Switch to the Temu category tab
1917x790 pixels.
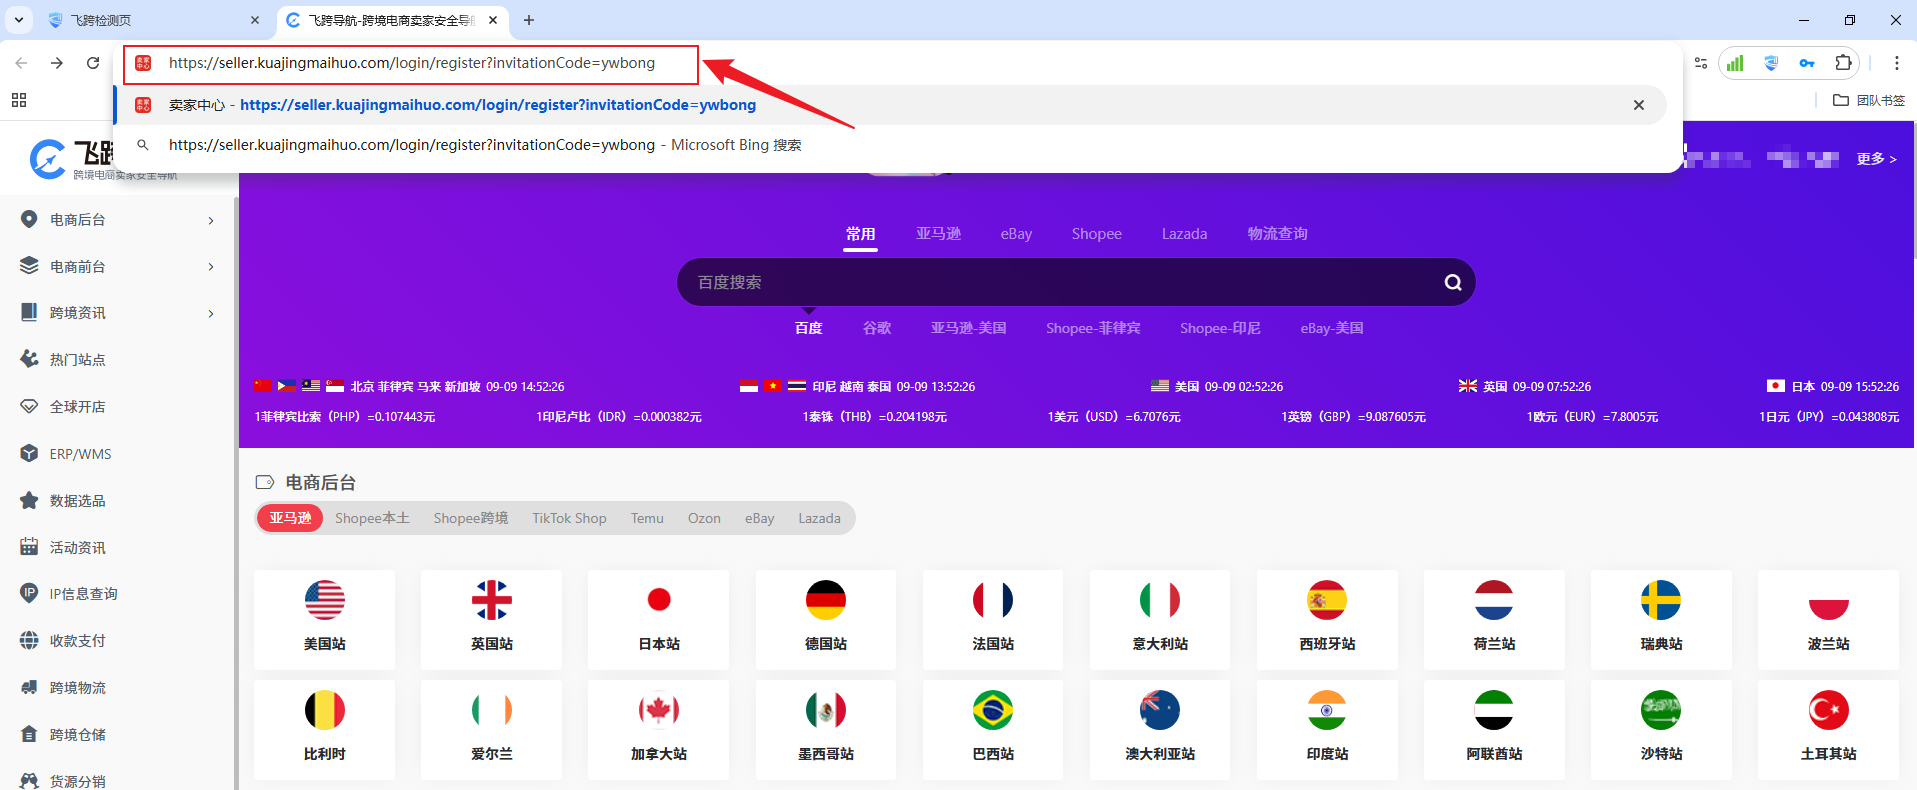(x=647, y=518)
